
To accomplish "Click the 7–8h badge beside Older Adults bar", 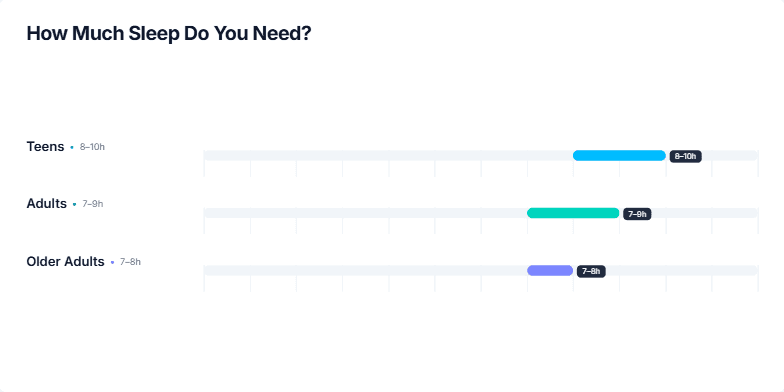I will pos(591,272).
